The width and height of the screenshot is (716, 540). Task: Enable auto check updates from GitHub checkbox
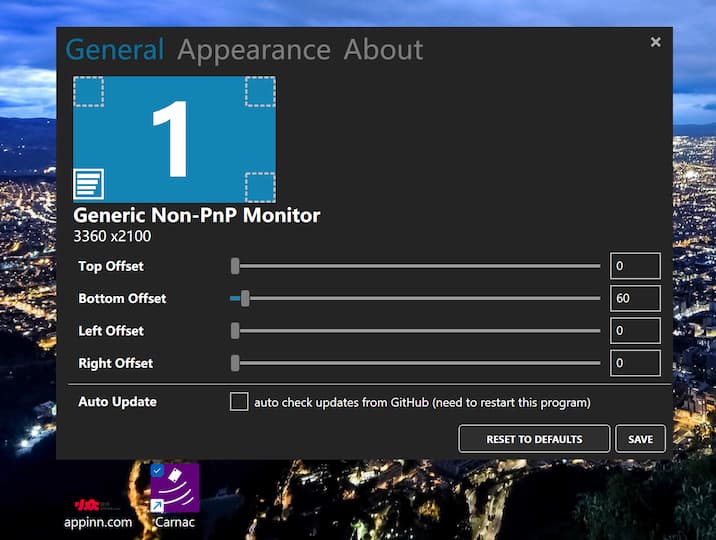click(x=239, y=402)
